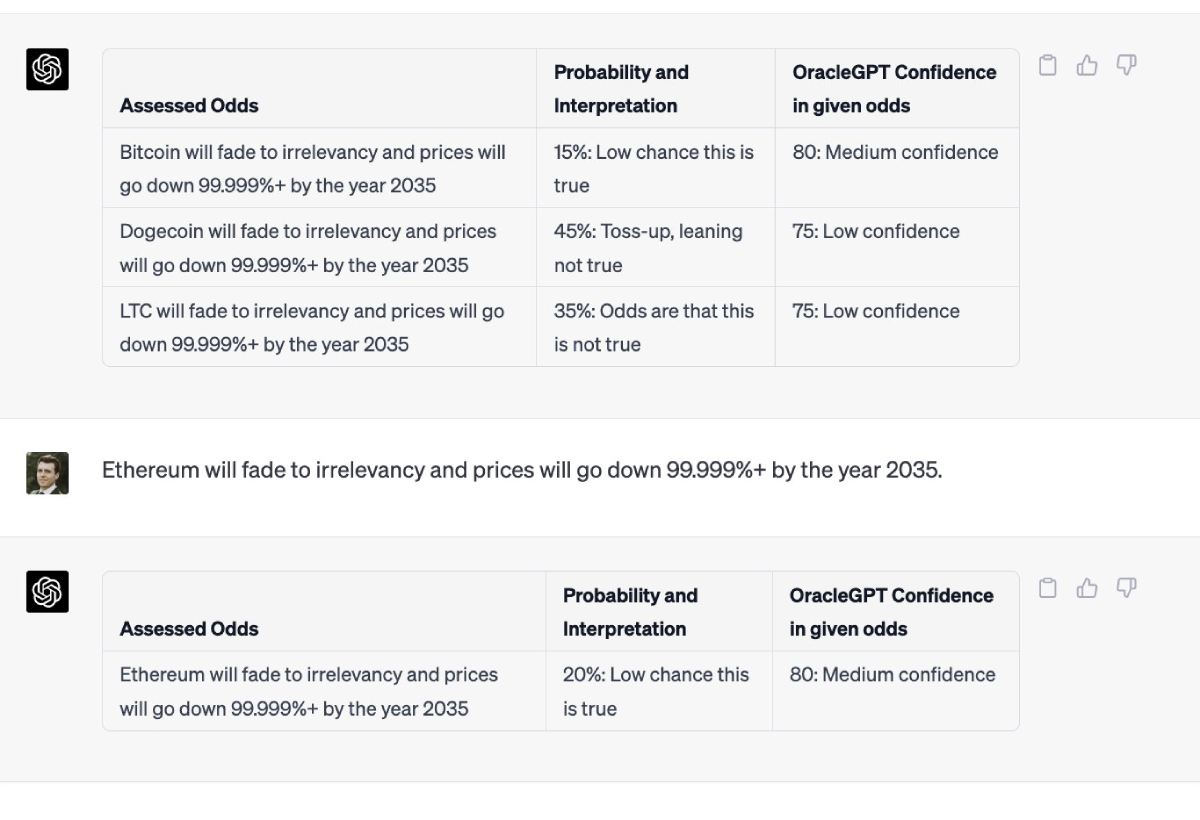Click the ChatGPT logo beside the Ethereum response
This screenshot has height=820, width=1200.
[47, 592]
